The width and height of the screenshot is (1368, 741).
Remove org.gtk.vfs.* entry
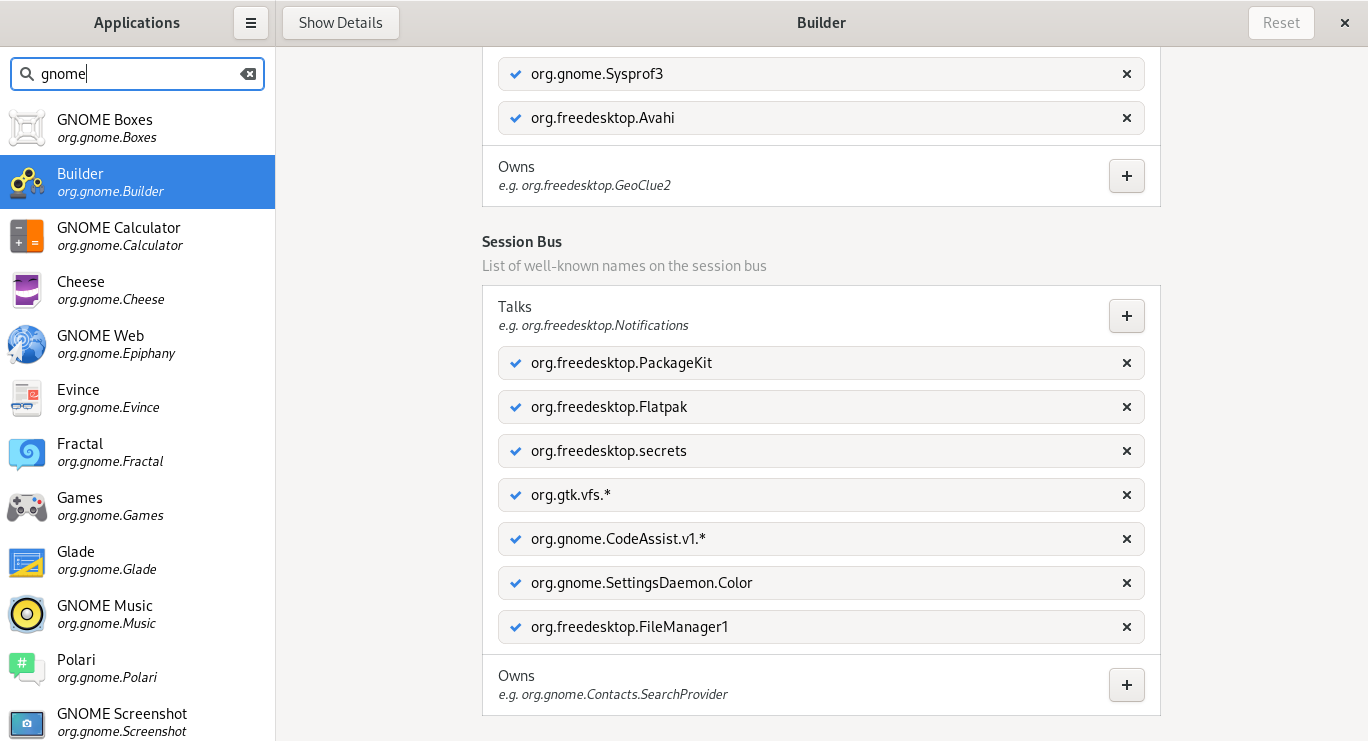[1127, 495]
